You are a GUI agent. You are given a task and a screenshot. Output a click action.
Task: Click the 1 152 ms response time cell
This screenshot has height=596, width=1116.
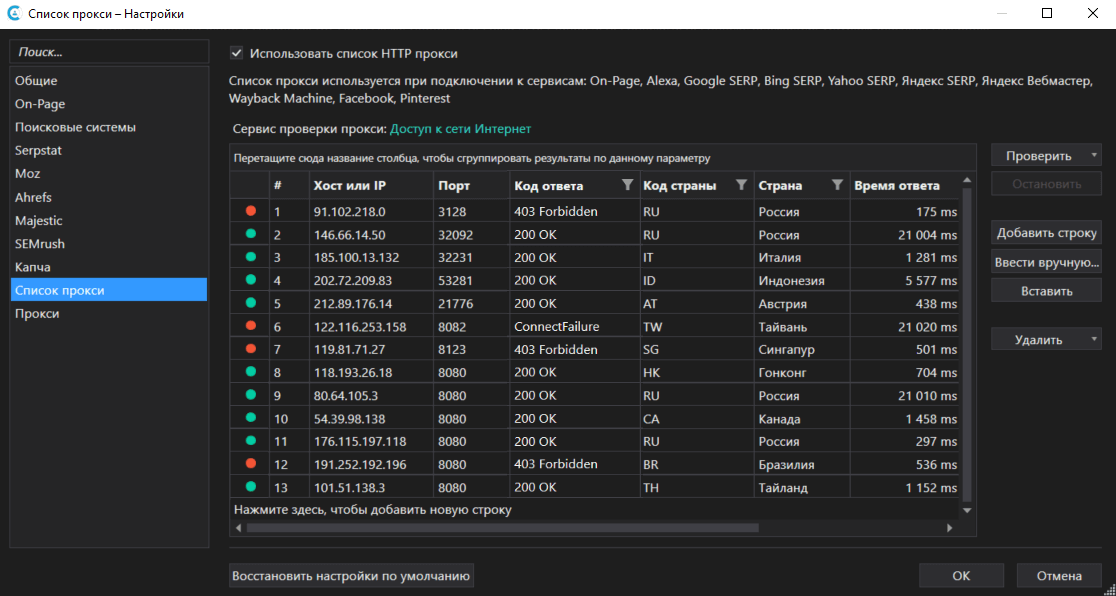tap(905, 488)
